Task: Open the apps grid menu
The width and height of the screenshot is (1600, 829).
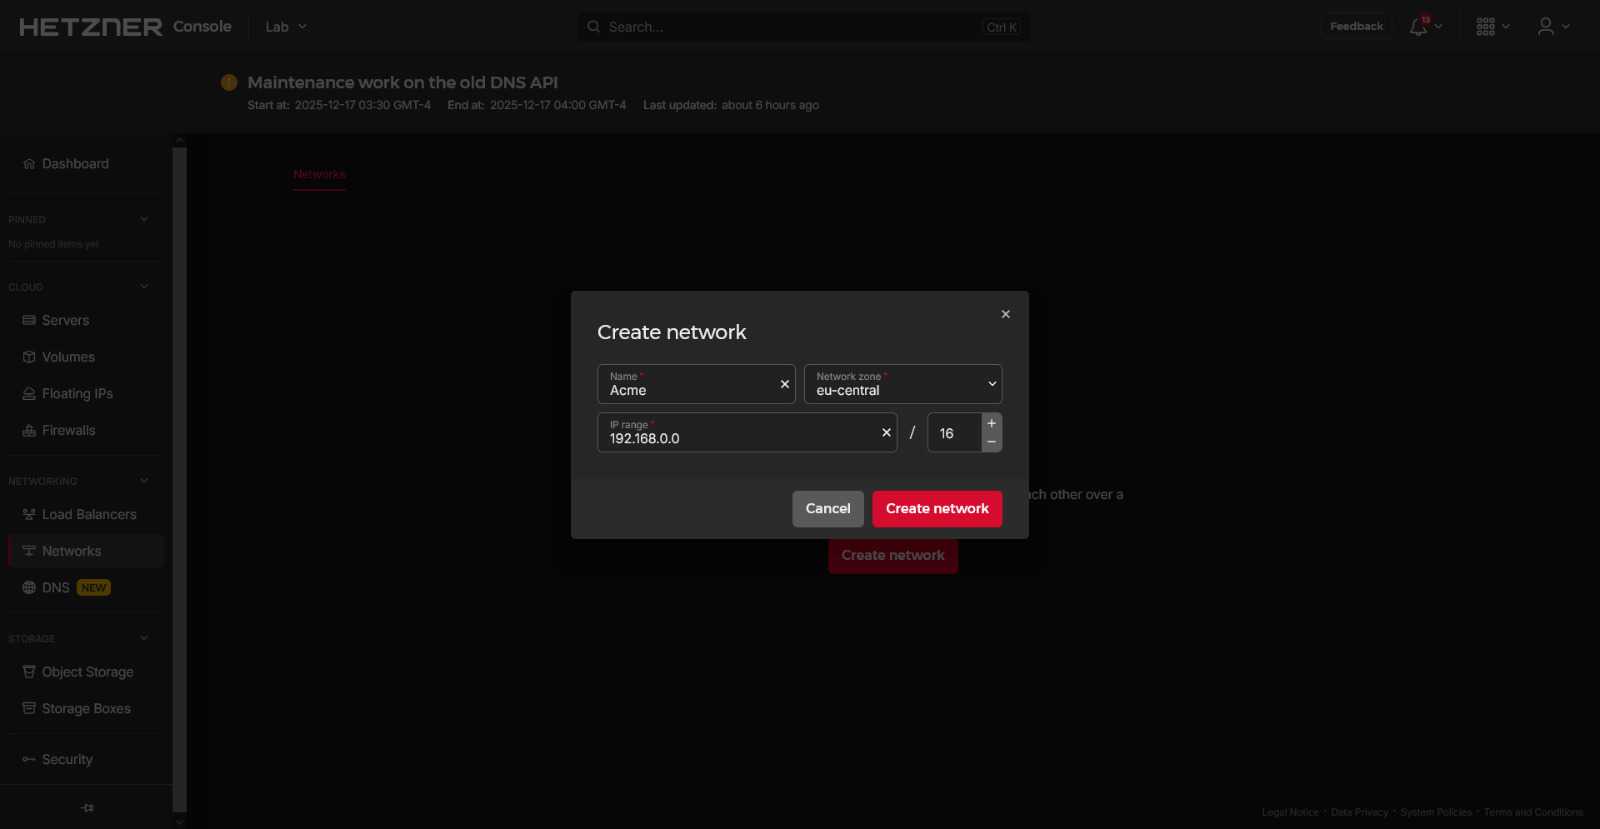Action: coord(1486,27)
